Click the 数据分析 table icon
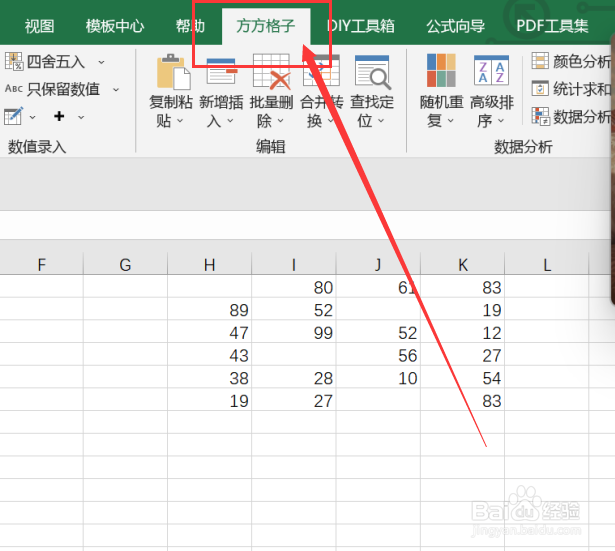 [x=541, y=116]
